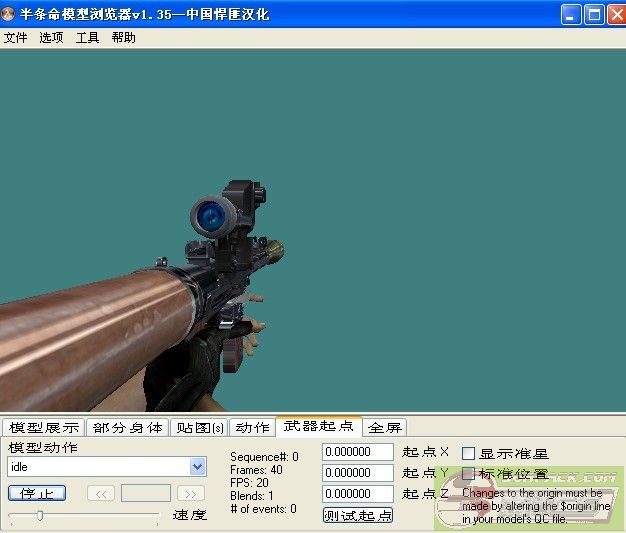Click the 测试起点 button
626x533 pixels.
358,515
